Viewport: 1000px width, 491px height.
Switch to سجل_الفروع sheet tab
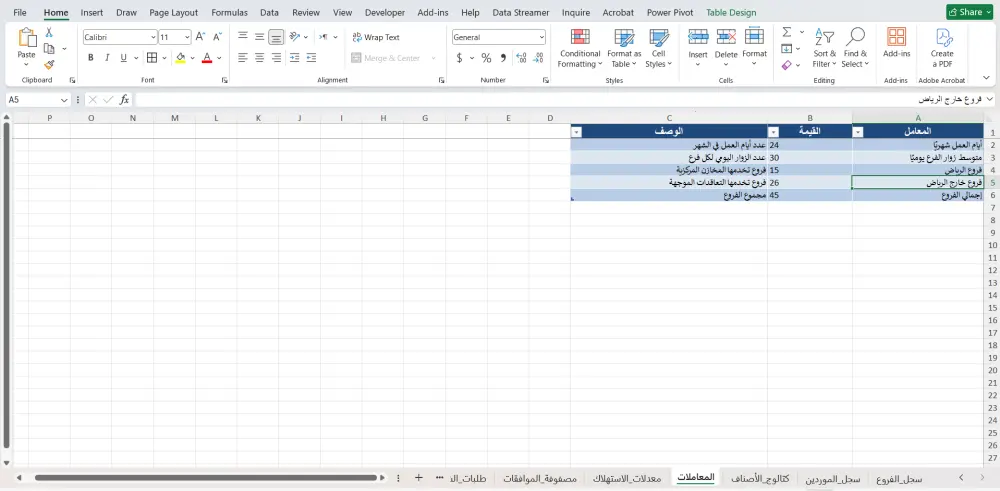tap(899, 478)
